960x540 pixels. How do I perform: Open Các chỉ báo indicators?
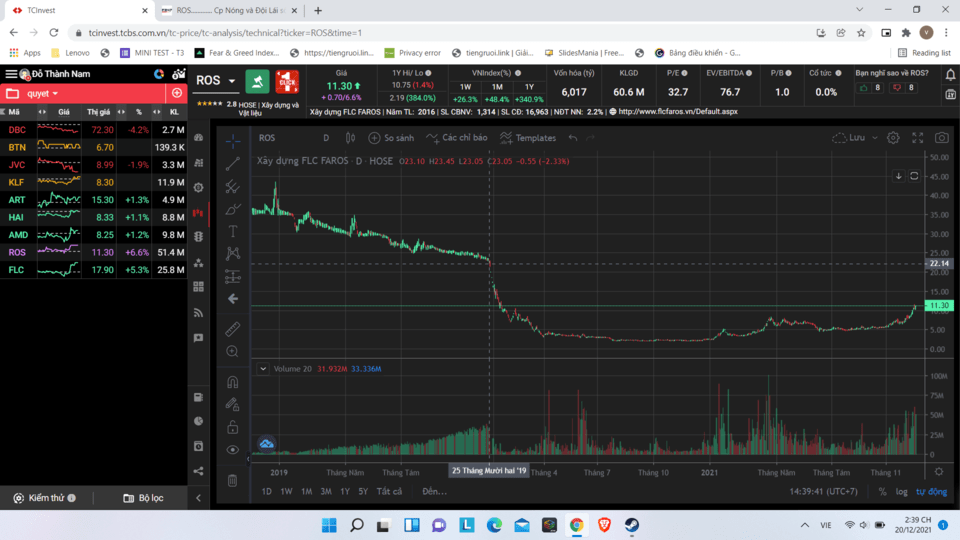click(x=457, y=138)
